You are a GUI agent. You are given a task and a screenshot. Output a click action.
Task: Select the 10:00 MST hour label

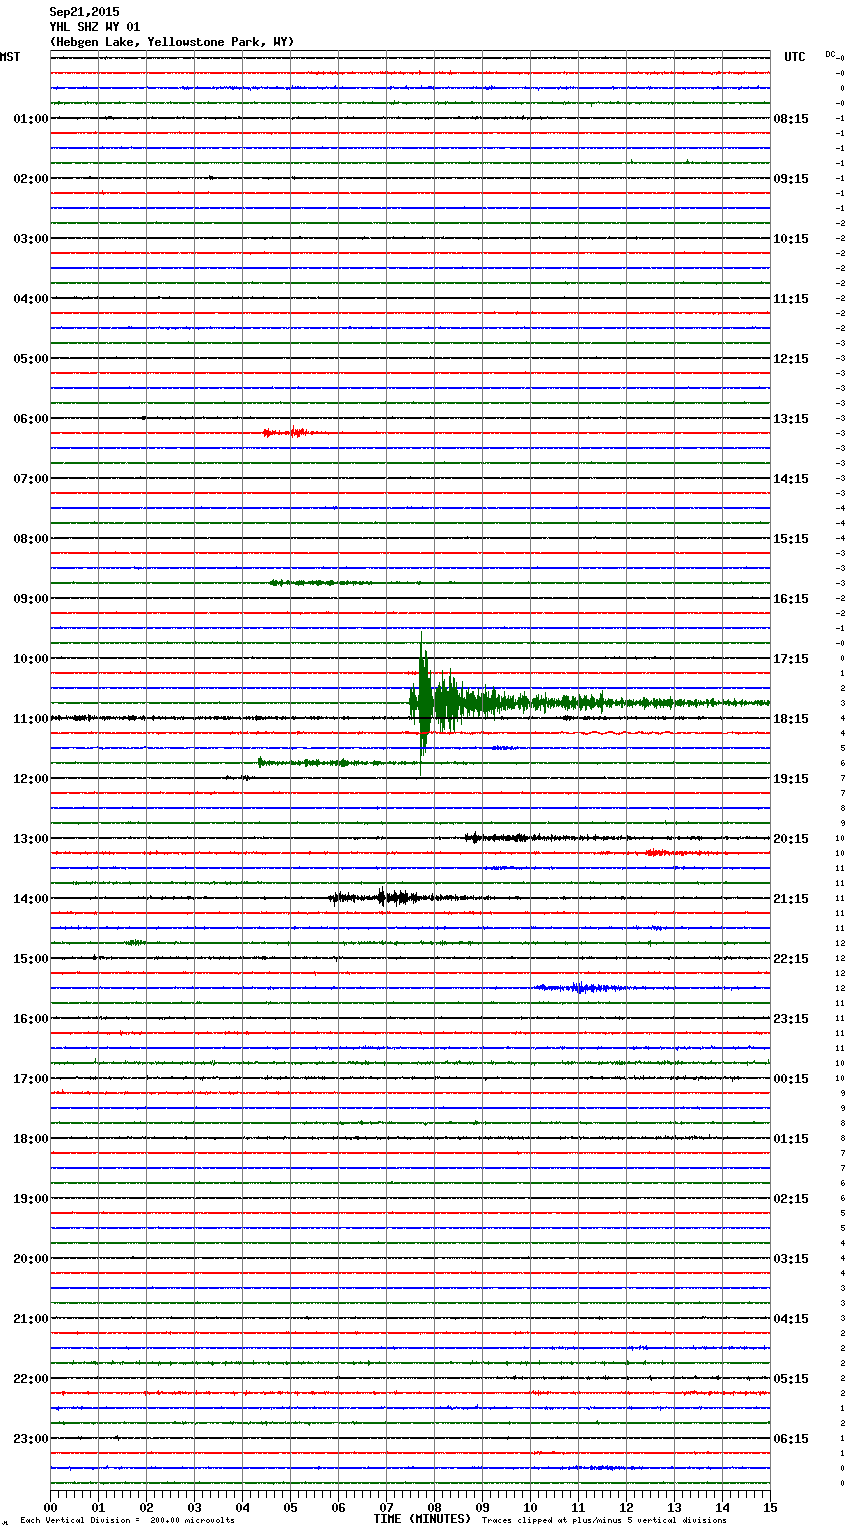(x=30, y=659)
